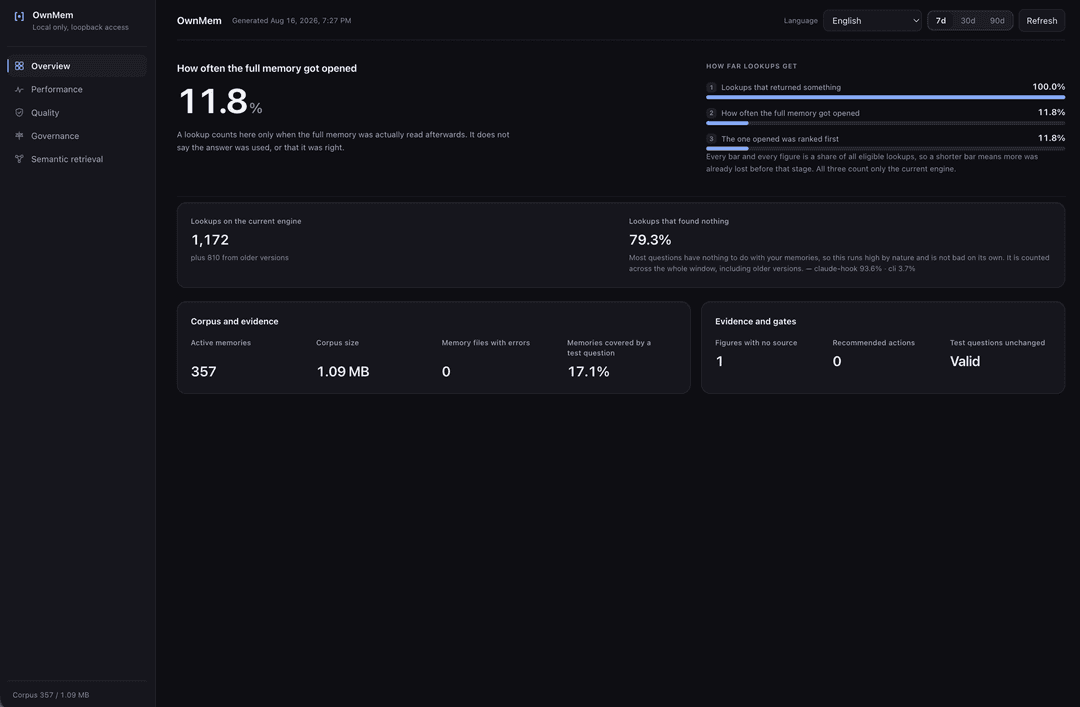Open the Overview section
Screen dimensions: 1080x707
(x=77, y=66)
